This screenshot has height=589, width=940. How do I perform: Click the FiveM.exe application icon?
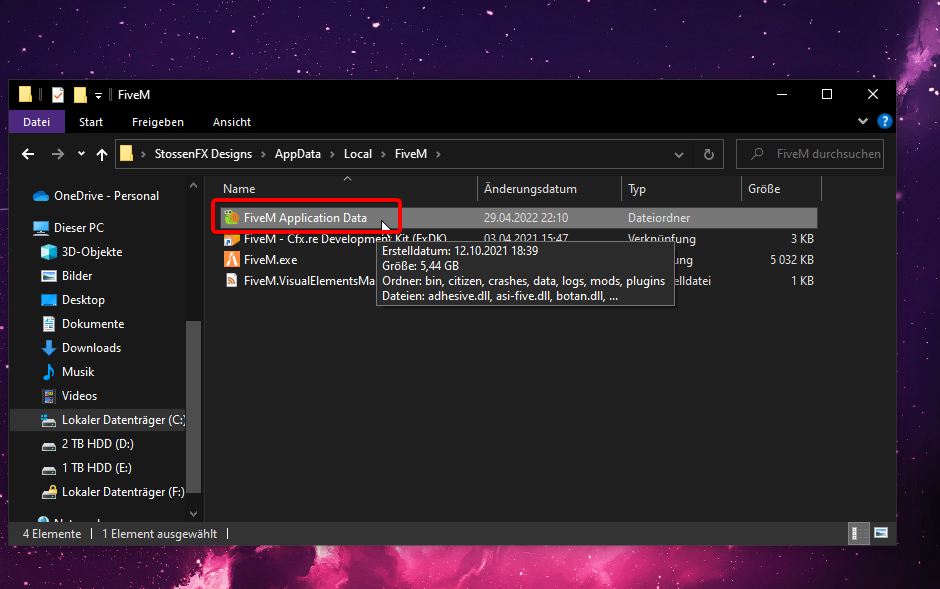[231, 260]
